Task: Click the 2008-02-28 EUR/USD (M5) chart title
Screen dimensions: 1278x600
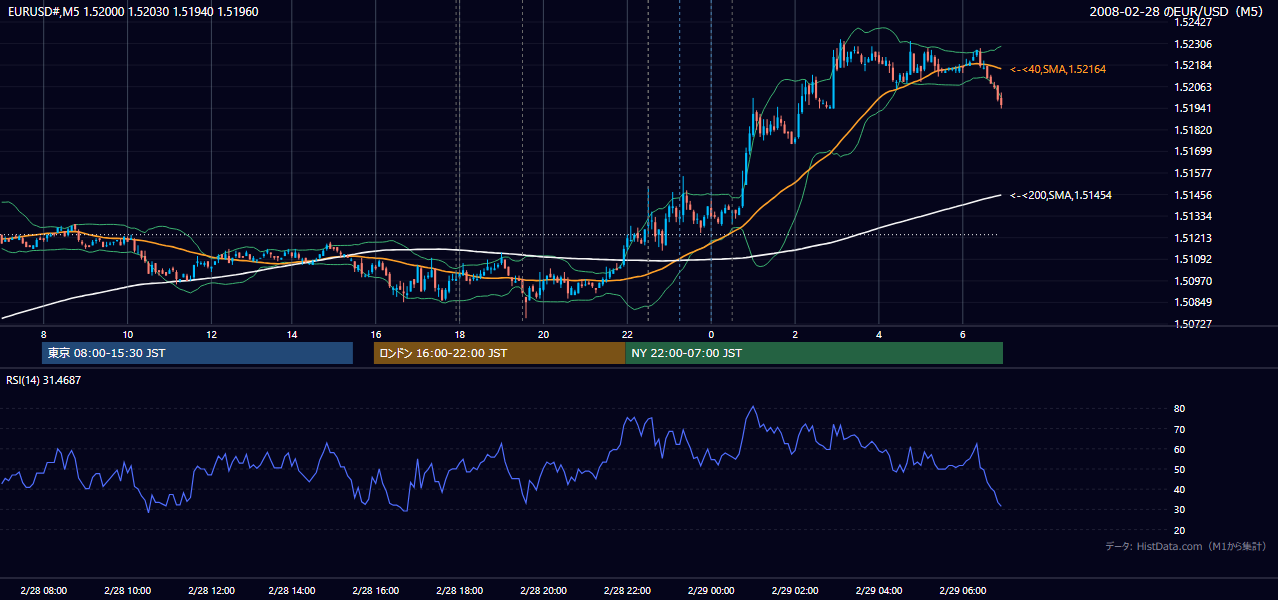Action: coord(1177,11)
